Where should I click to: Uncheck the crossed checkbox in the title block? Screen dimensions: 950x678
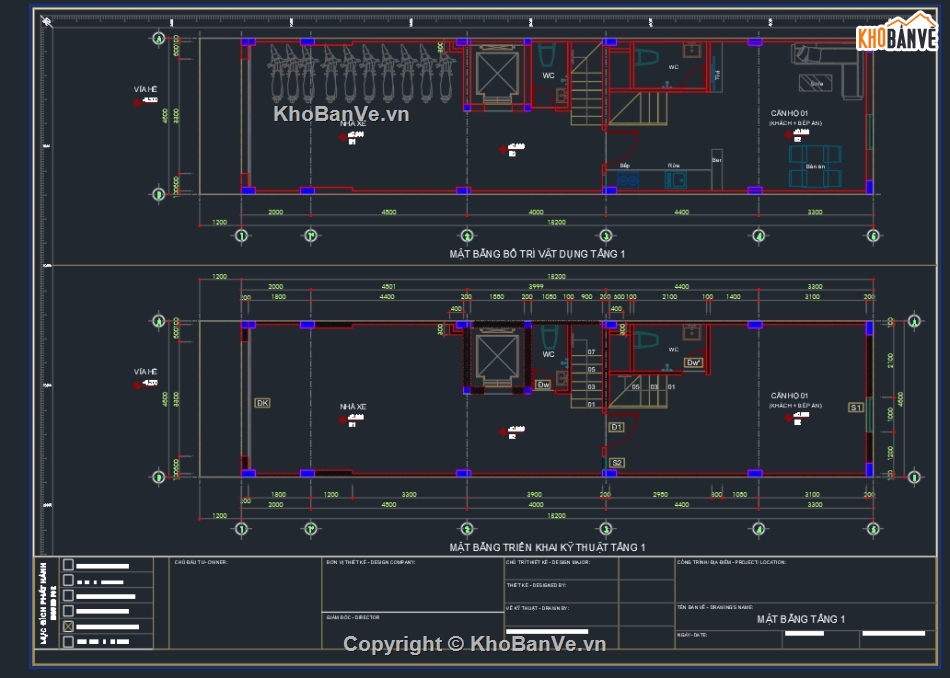[x=68, y=626]
